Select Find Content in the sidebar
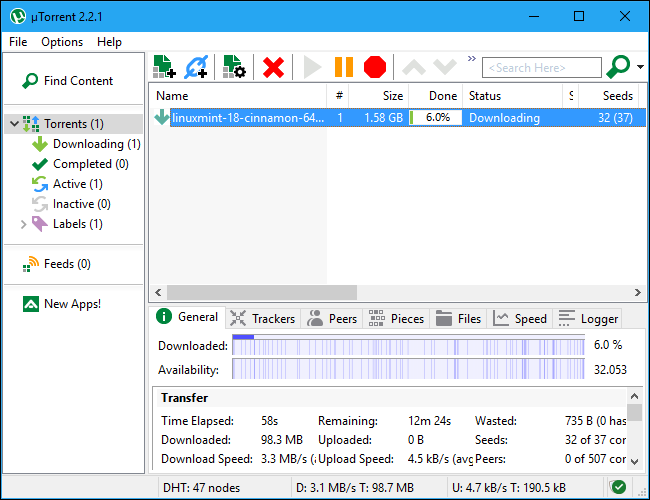This screenshot has width=650, height=500. coord(67,81)
